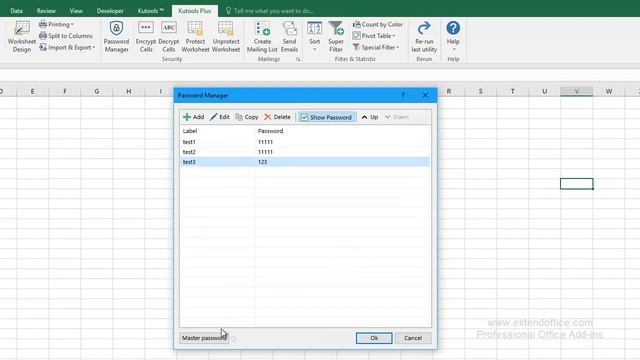The width and height of the screenshot is (640, 360).
Task: Open the Printing dropdown
Action: pyautogui.click(x=56, y=24)
